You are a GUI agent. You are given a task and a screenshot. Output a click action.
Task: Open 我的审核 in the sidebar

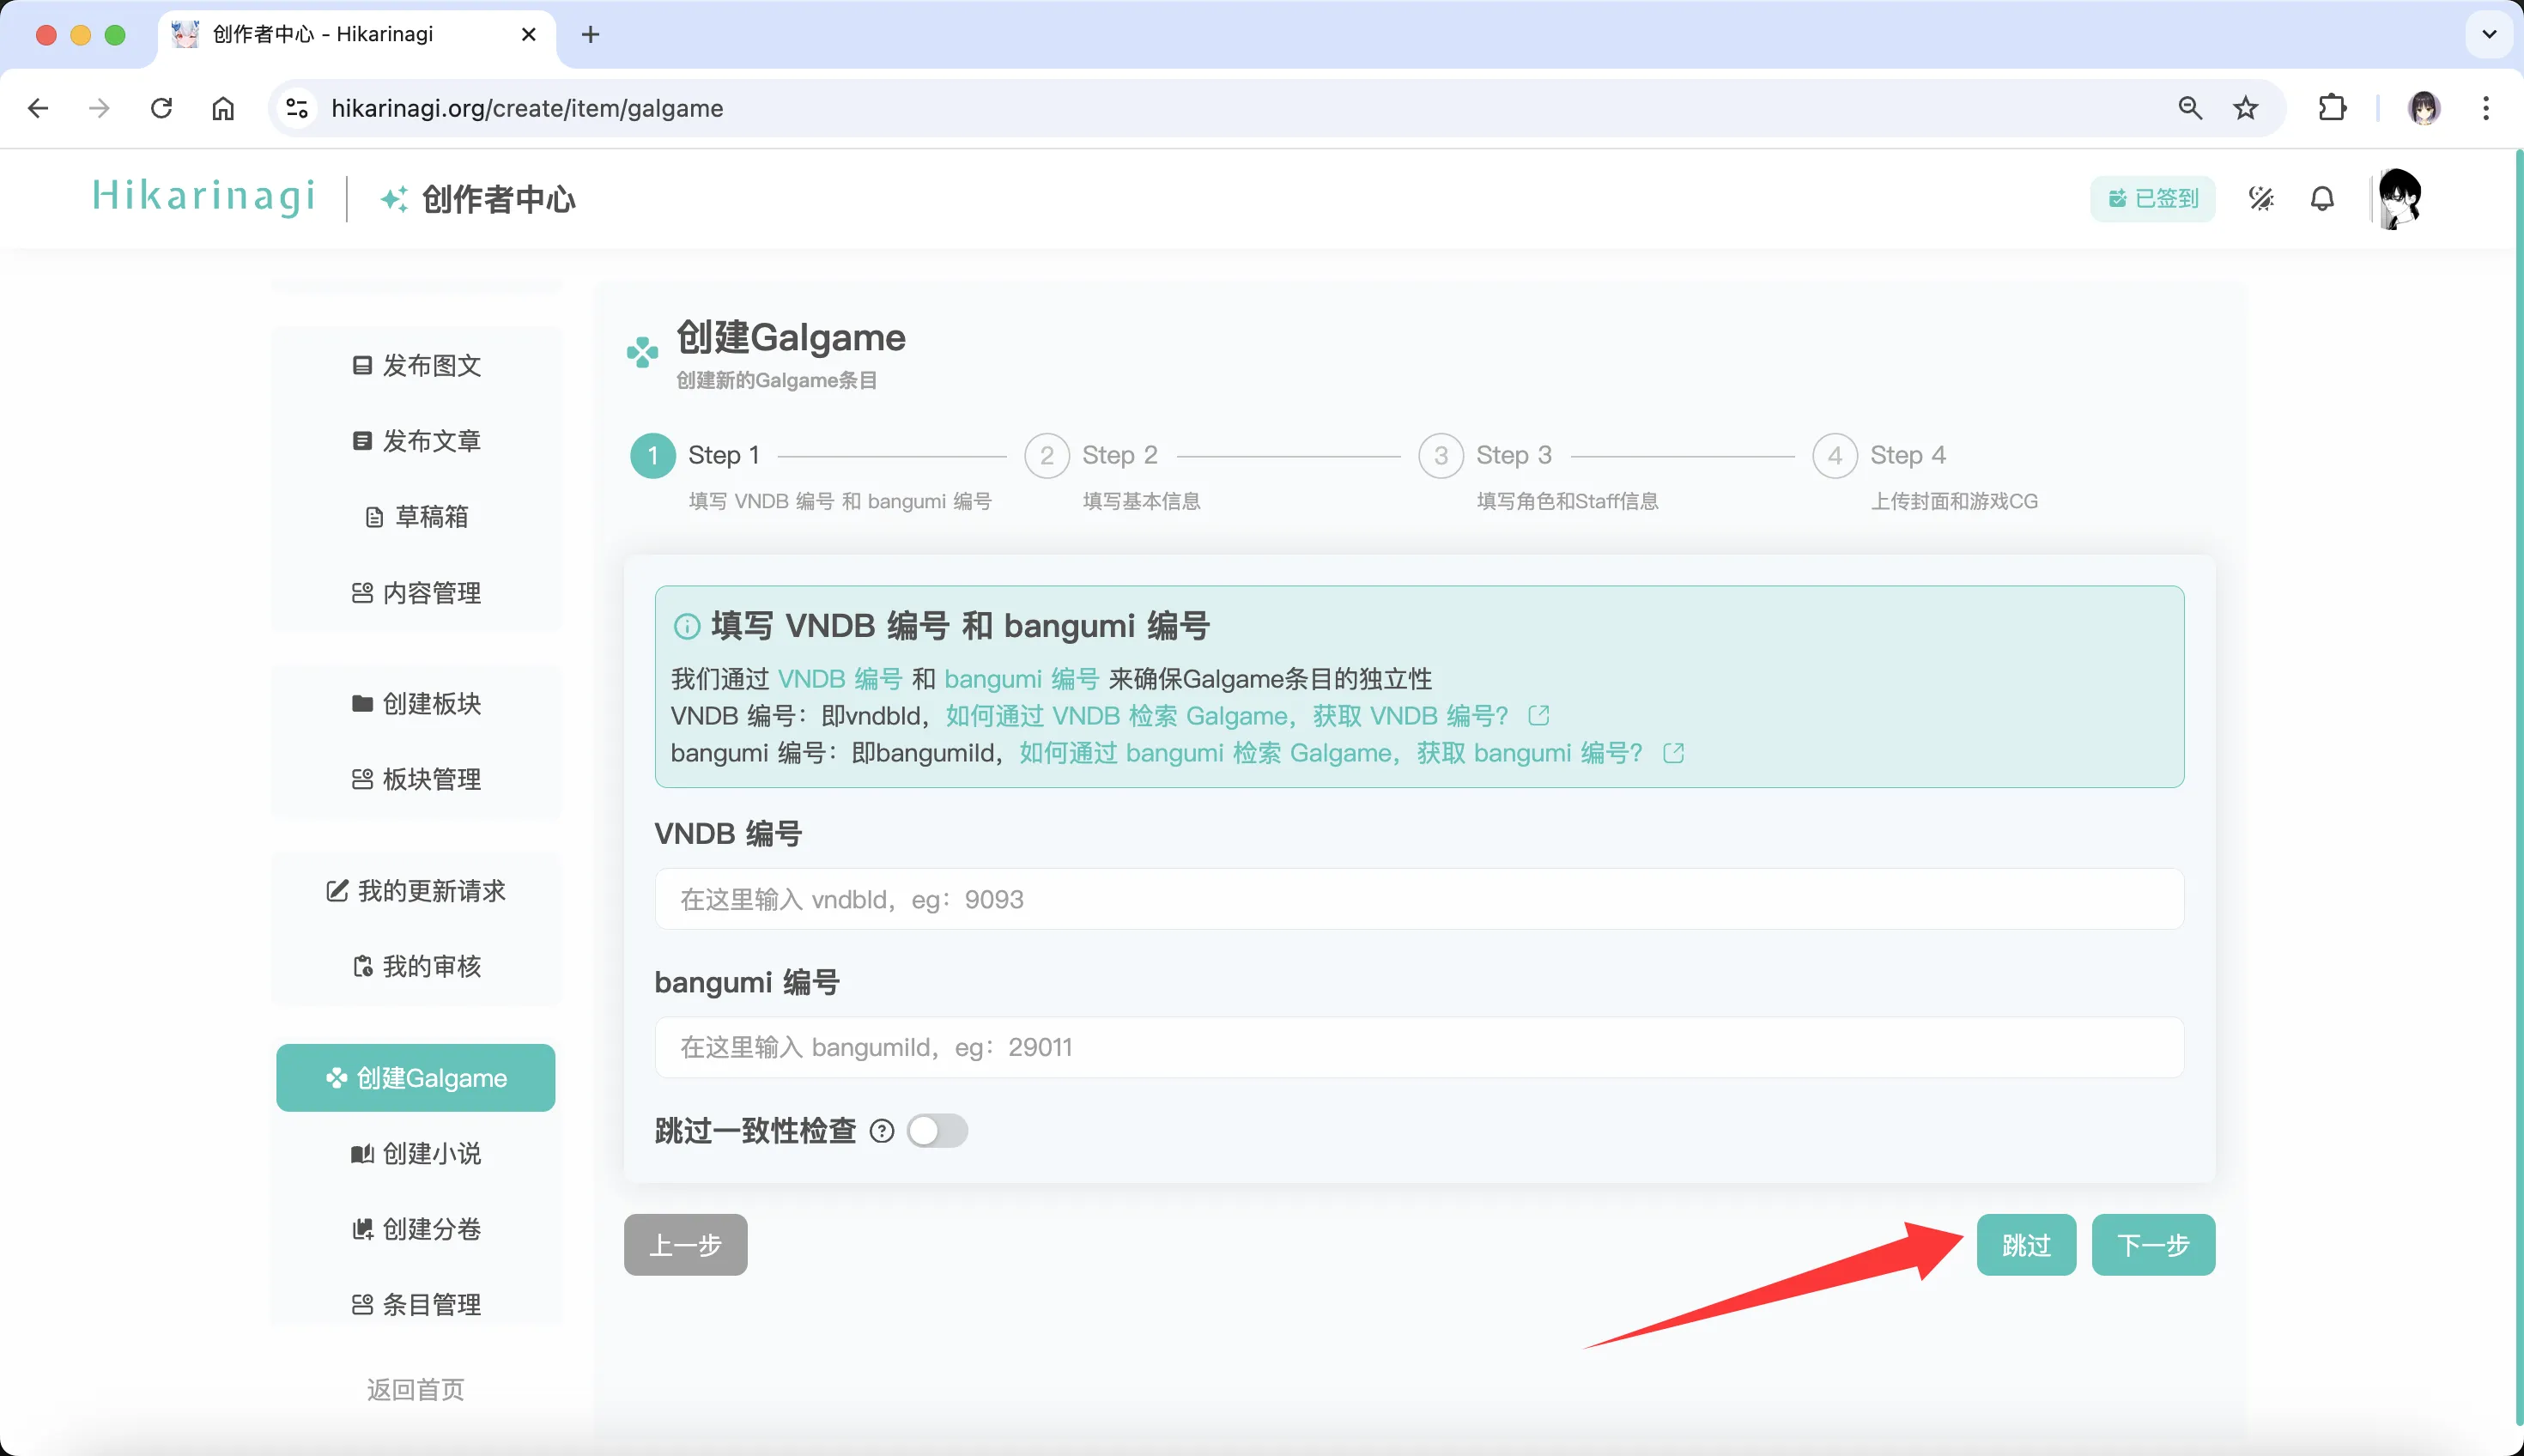(416, 967)
